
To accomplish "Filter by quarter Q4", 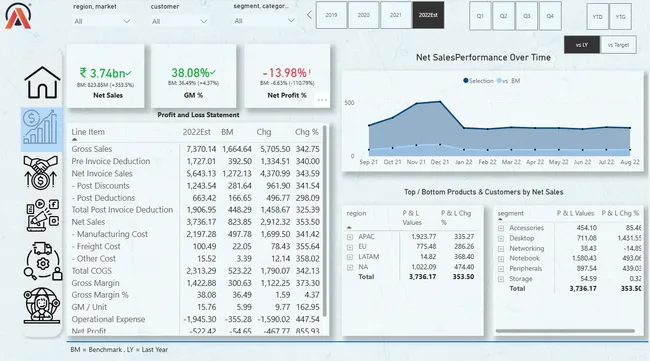I will click(550, 16).
